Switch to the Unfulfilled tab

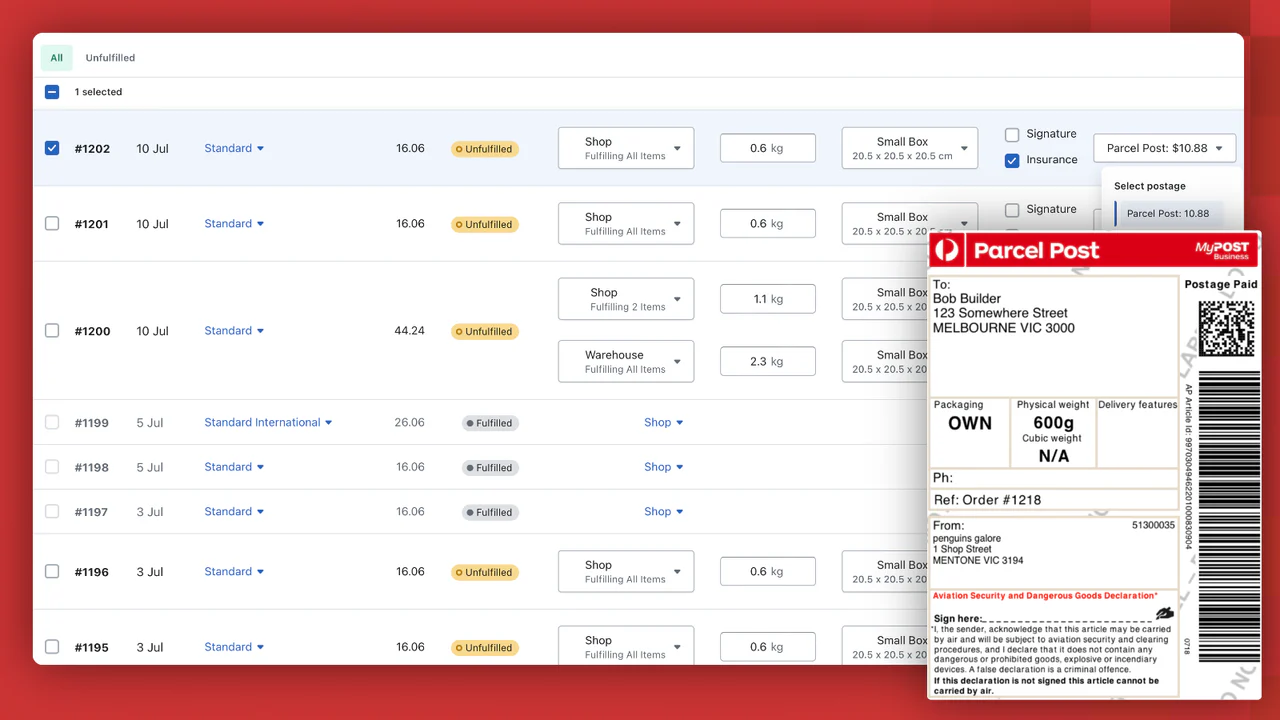[x=110, y=57]
